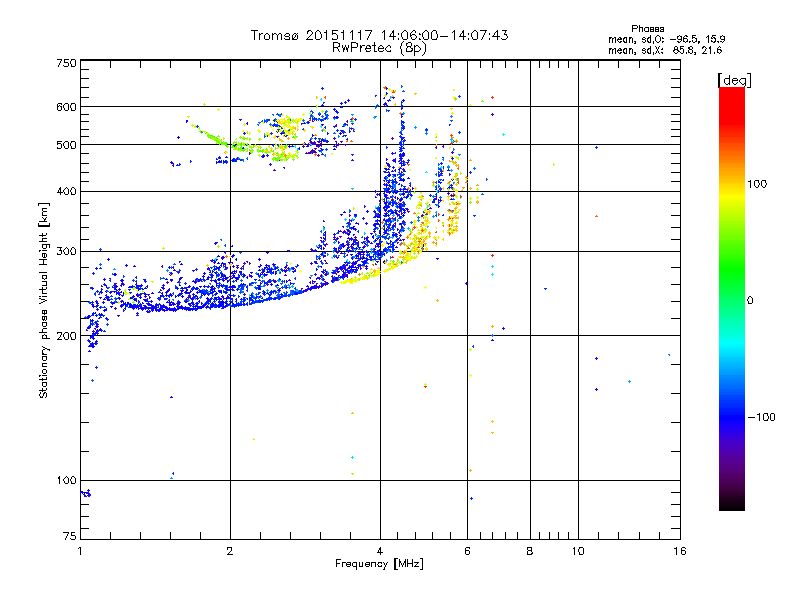
Task: Click the 'RwPretec (8p)' subtitle
Action: point(379,48)
